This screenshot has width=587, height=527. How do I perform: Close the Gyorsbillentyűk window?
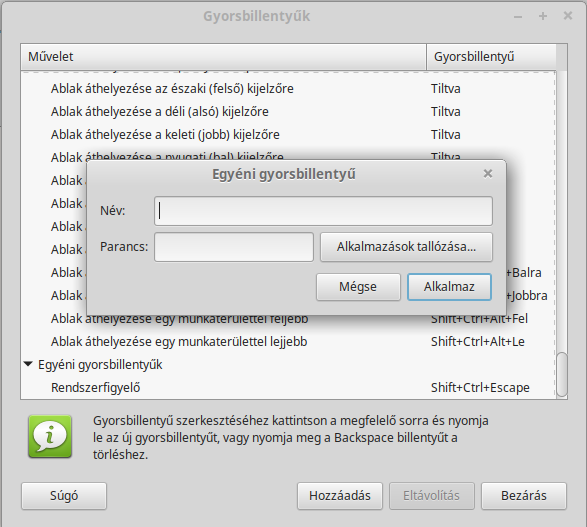pos(568,16)
